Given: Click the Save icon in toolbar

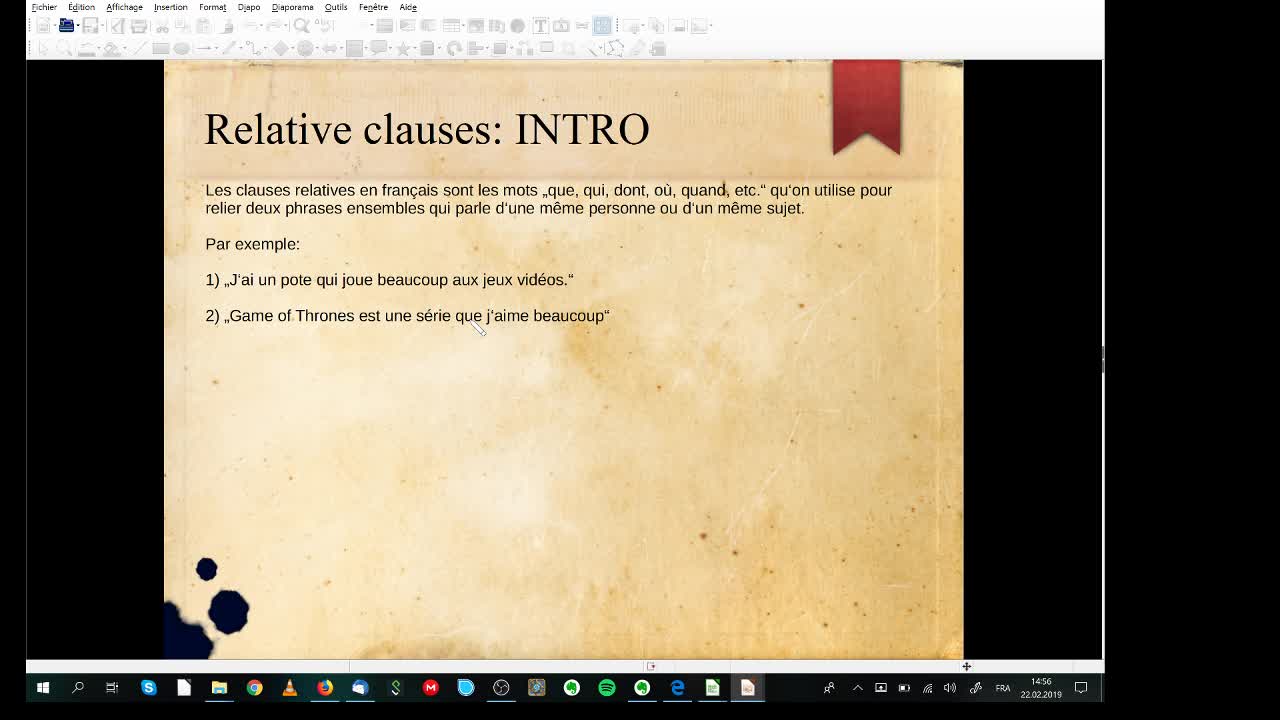Looking at the screenshot, I should coord(90,26).
